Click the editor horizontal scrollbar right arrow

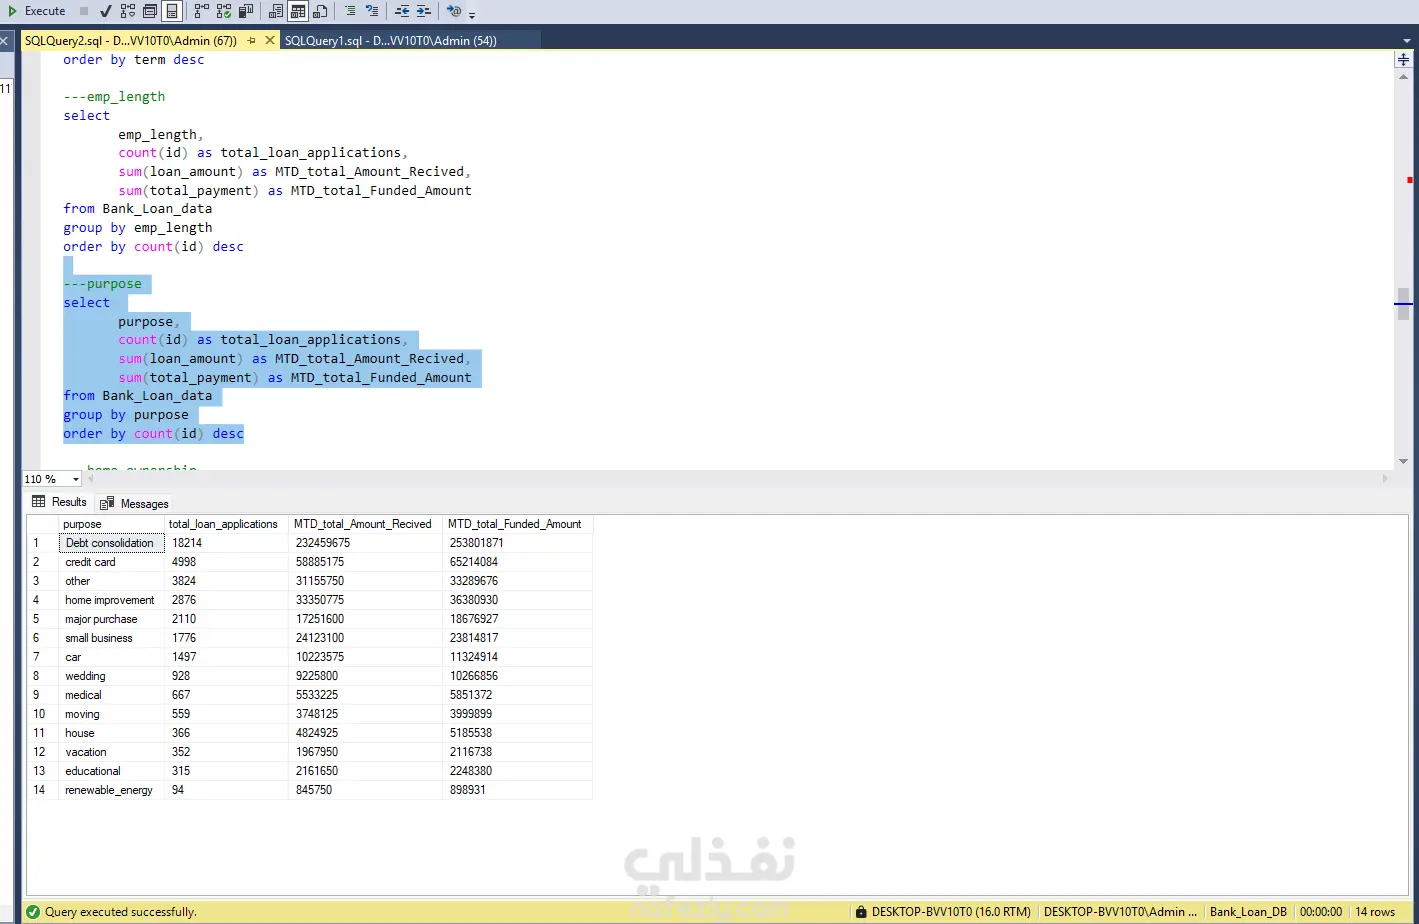coord(1386,479)
